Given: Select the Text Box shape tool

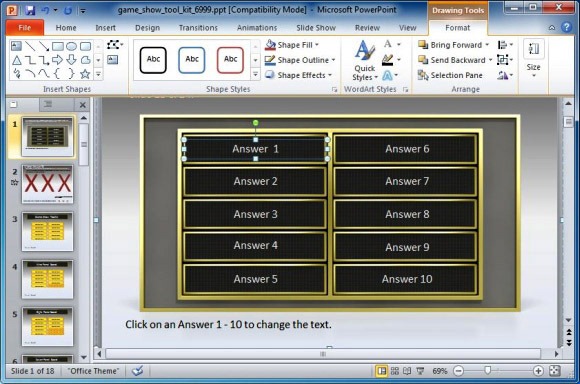Looking at the screenshot, I should pyautogui.click(x=16, y=46).
